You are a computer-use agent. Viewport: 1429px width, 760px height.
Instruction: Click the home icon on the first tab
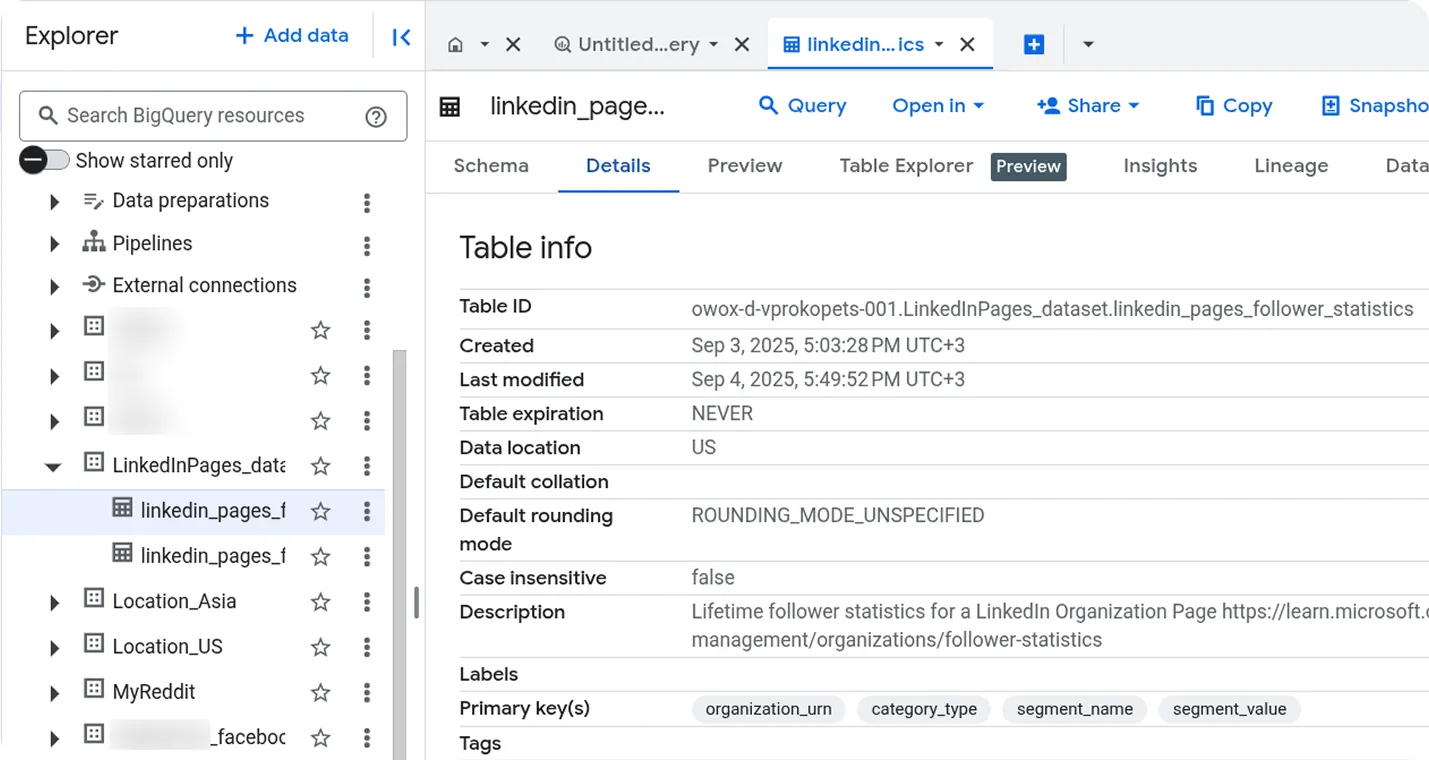[455, 45]
